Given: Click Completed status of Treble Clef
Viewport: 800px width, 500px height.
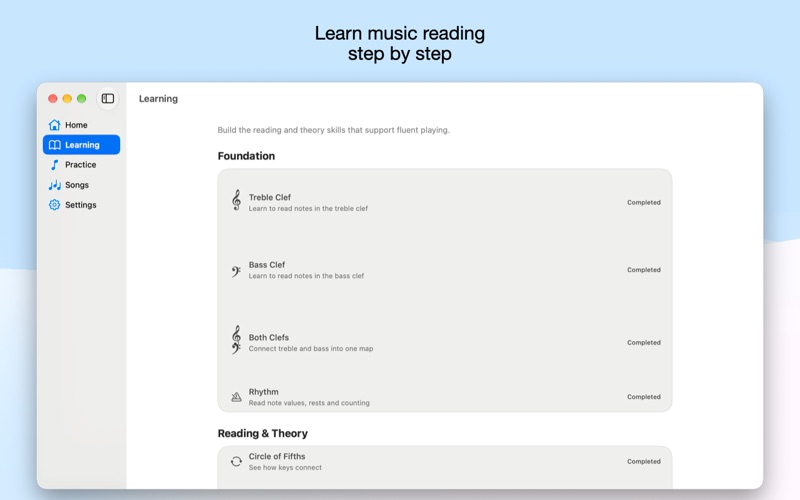Looking at the screenshot, I should point(644,203).
